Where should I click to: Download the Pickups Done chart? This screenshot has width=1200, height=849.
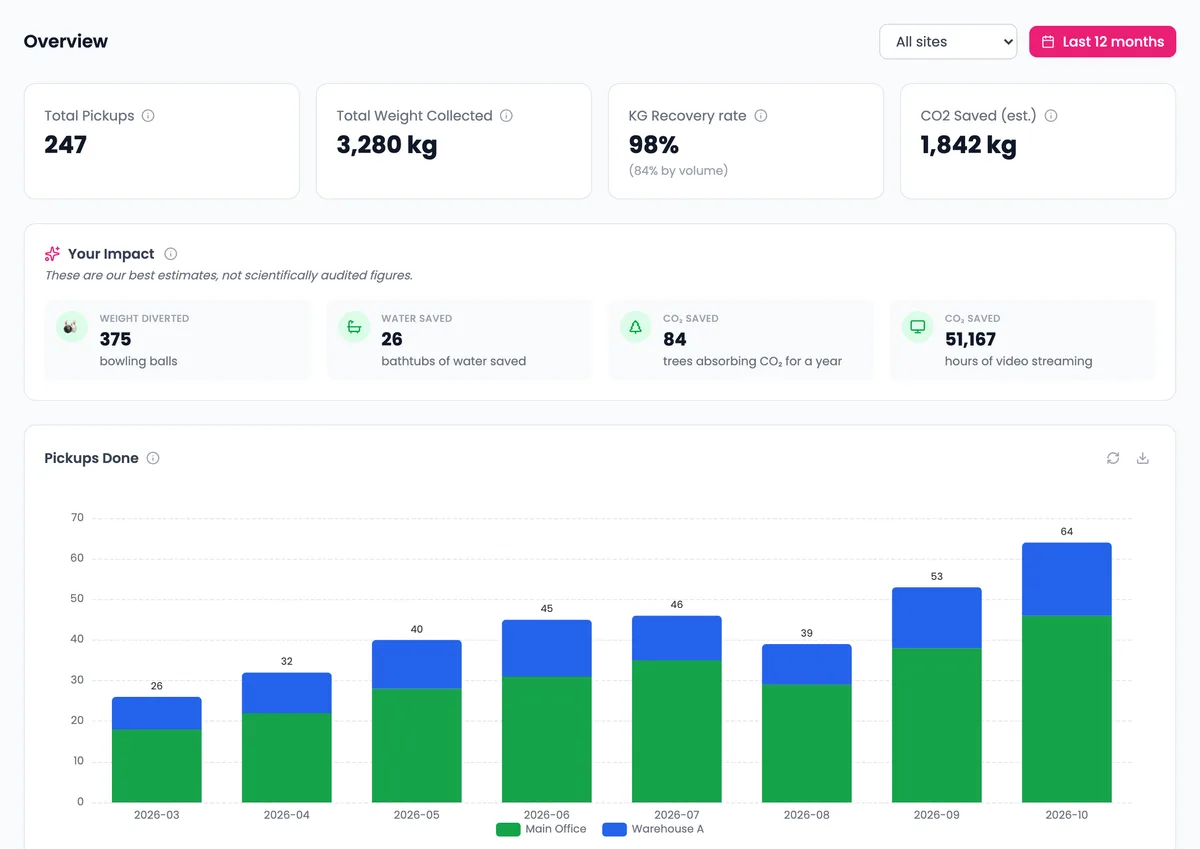(1143, 458)
